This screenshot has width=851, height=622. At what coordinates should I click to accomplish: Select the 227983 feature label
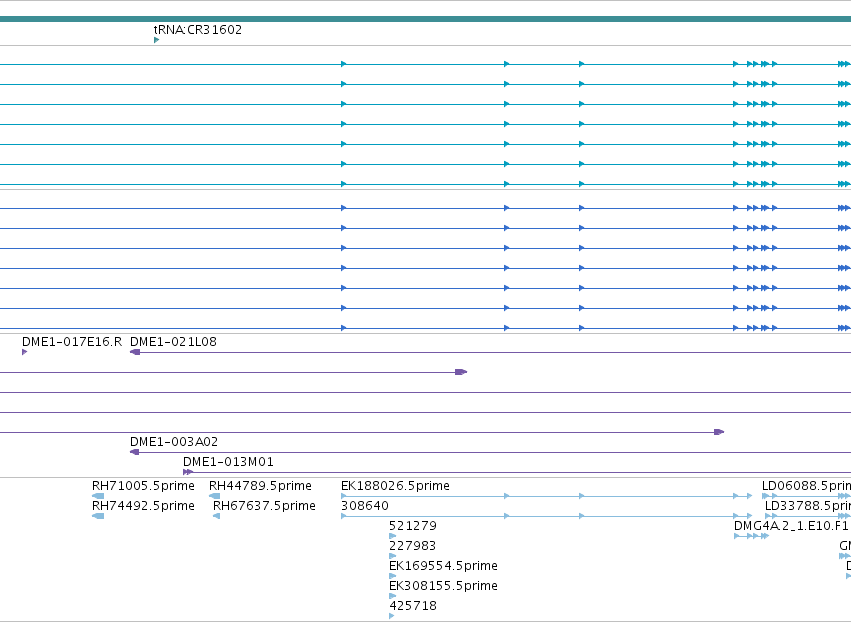click(412, 545)
